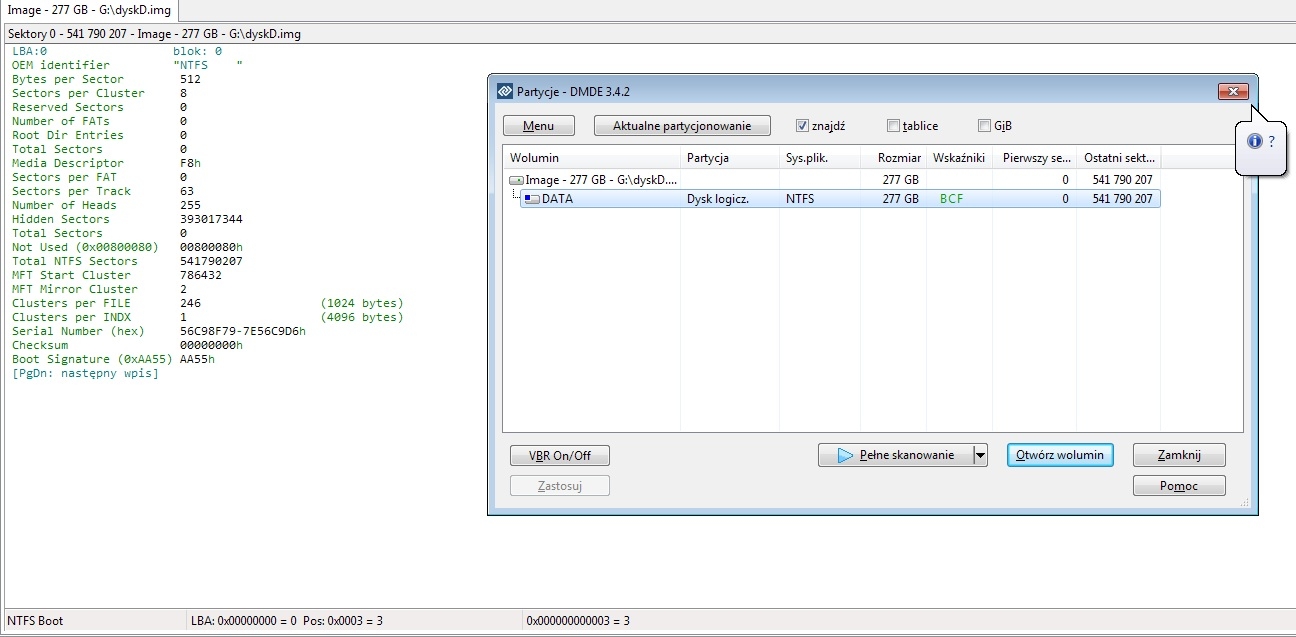Enable the tablice checkbox
The height and width of the screenshot is (637, 1296).
893,126
